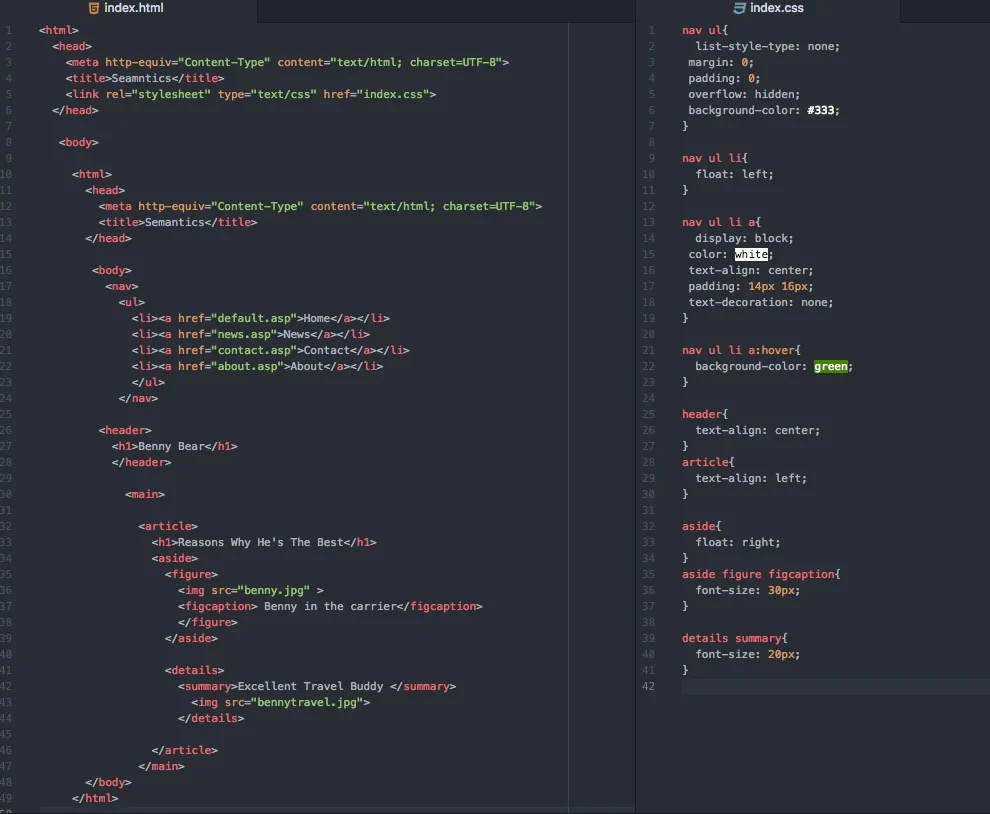Click the "list-style-type: none;" declaration
990x814 pixels.
768,46
